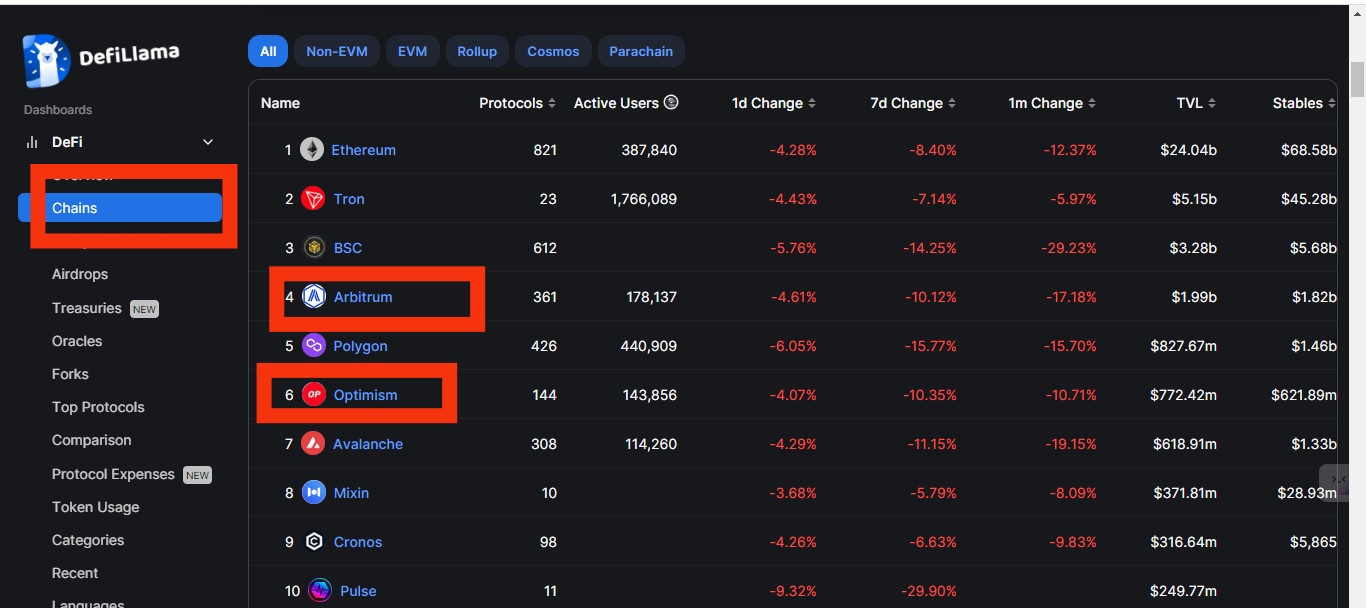Sort table by TVL column
This screenshot has width=1366, height=608.
1196,103
